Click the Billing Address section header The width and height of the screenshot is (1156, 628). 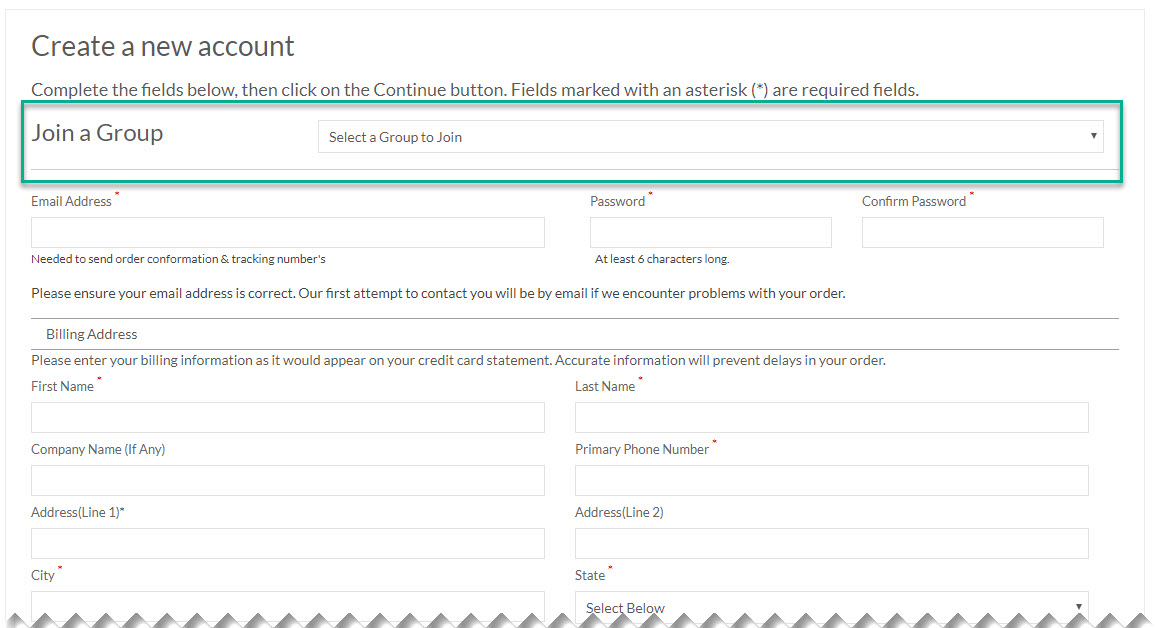point(92,334)
